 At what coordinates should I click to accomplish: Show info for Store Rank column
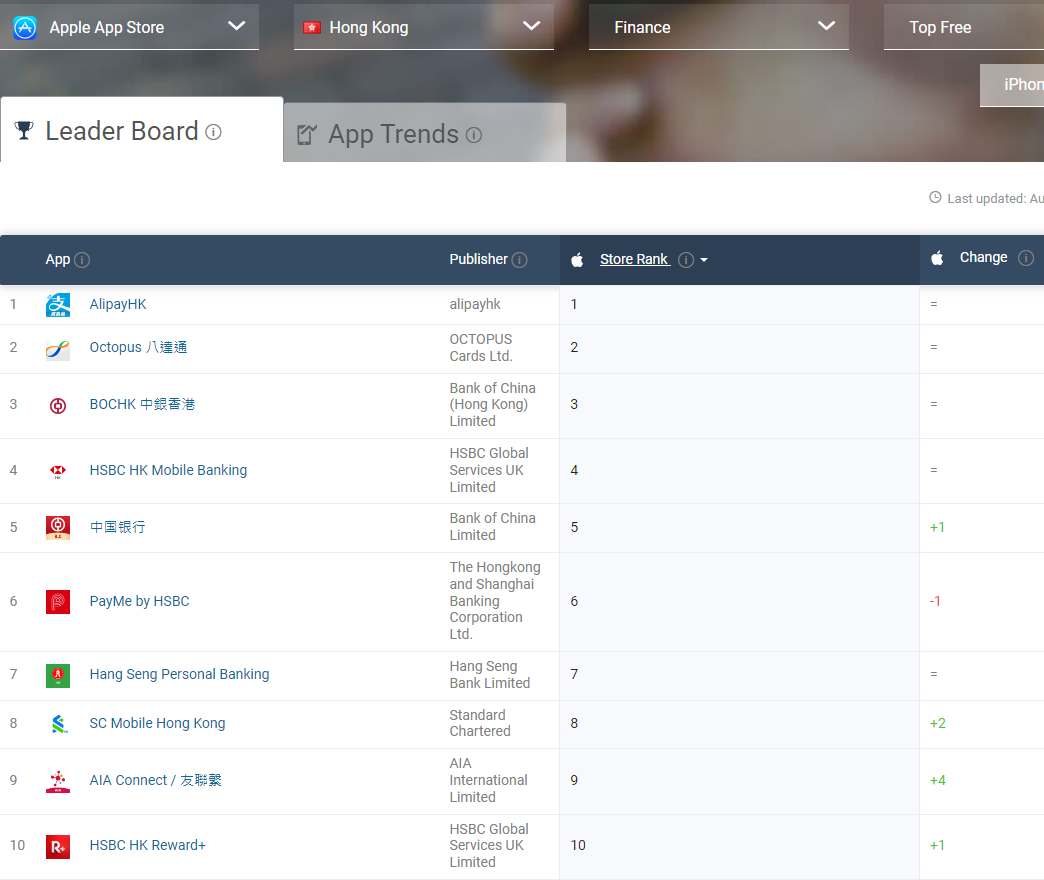click(x=686, y=260)
